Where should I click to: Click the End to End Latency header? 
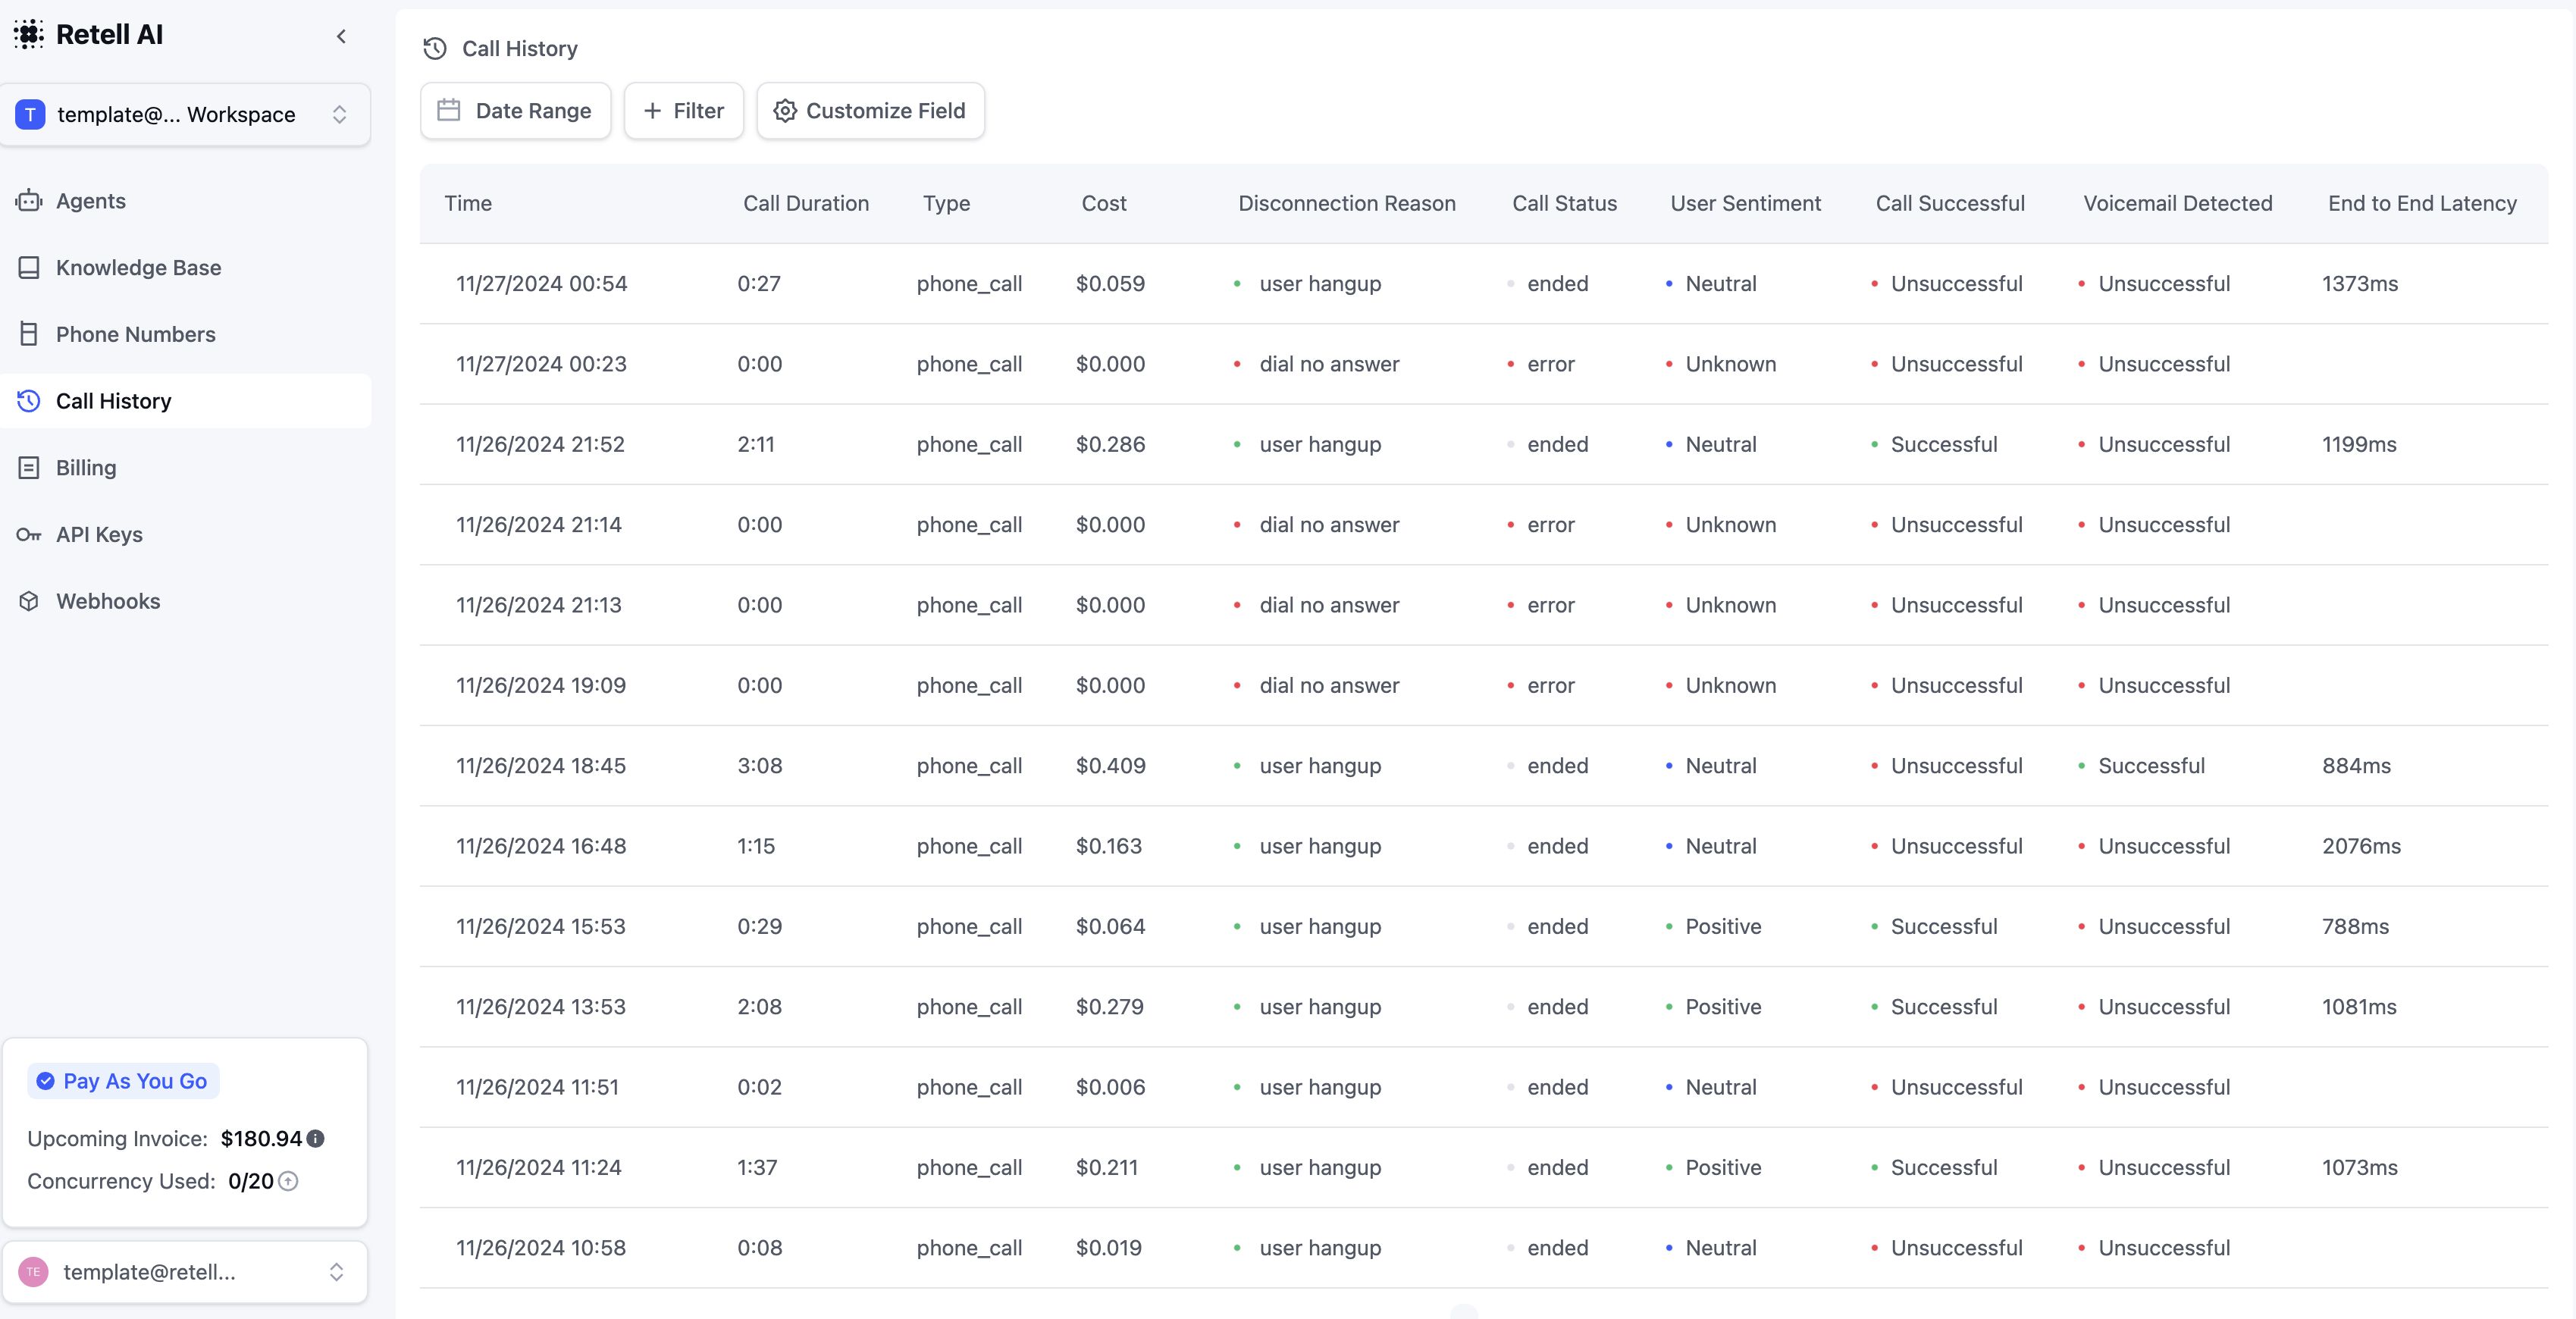(x=2422, y=203)
